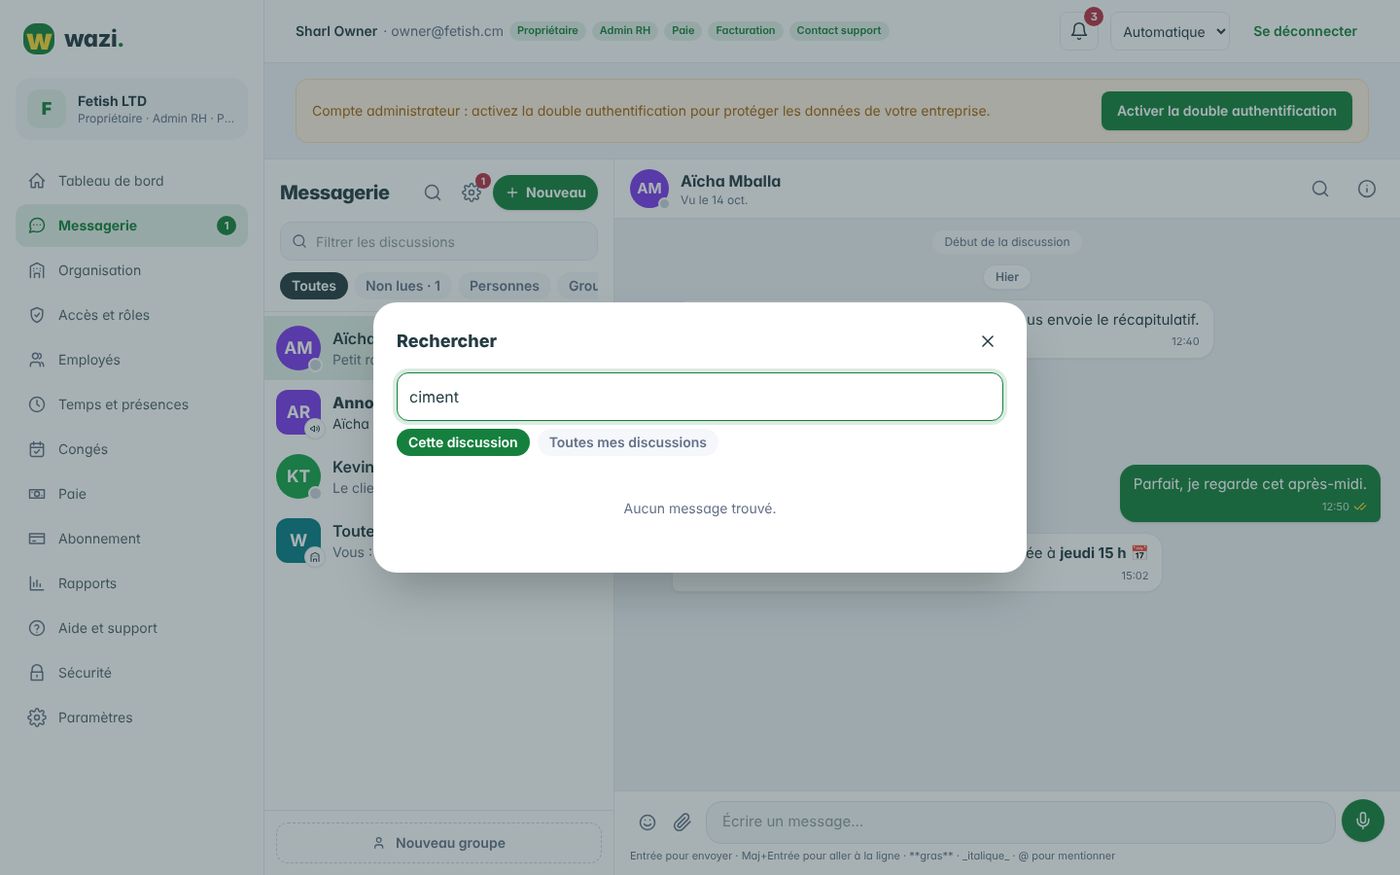Open messaging settings gear with badge
This screenshot has width=1400, height=875.
[472, 192]
